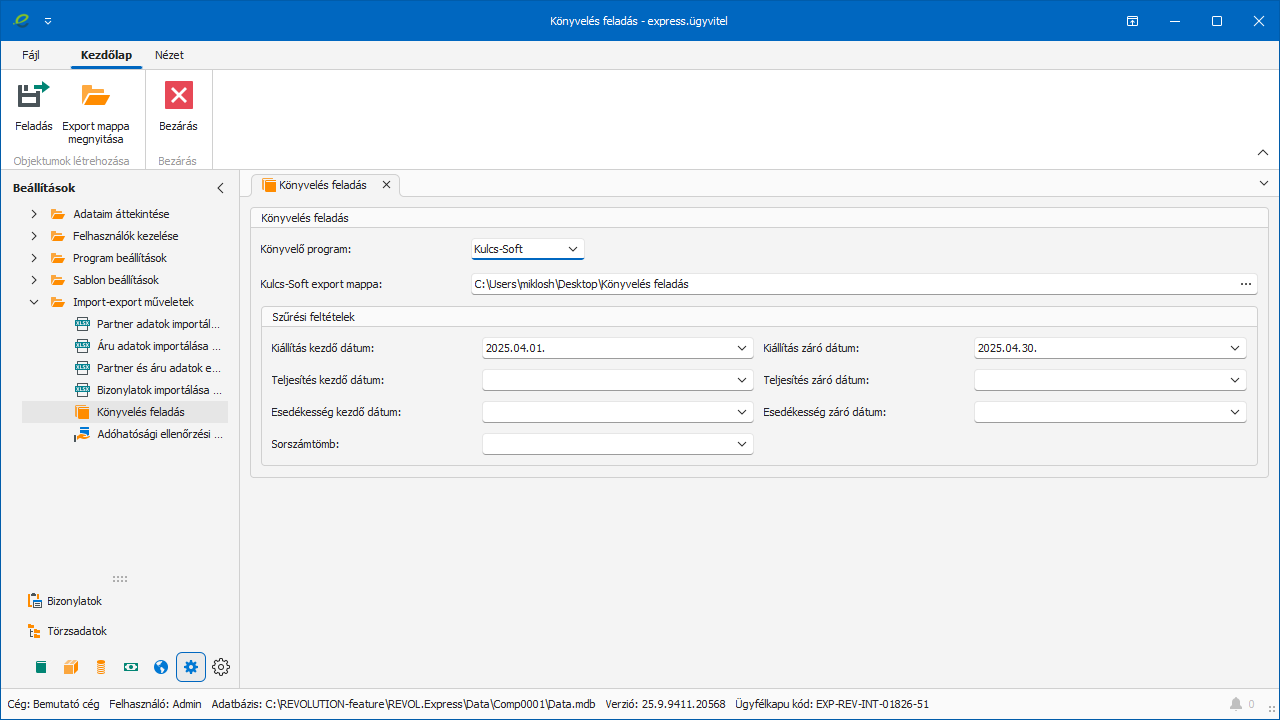This screenshot has height=720, width=1280.
Task: Open the export folder via Export mappa megnyitása
Action: click(x=96, y=96)
